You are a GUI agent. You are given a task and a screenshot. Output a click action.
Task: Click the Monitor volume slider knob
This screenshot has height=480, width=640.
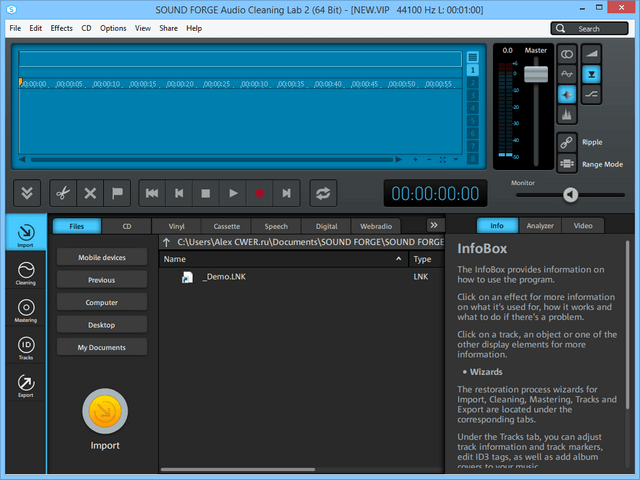click(x=570, y=195)
